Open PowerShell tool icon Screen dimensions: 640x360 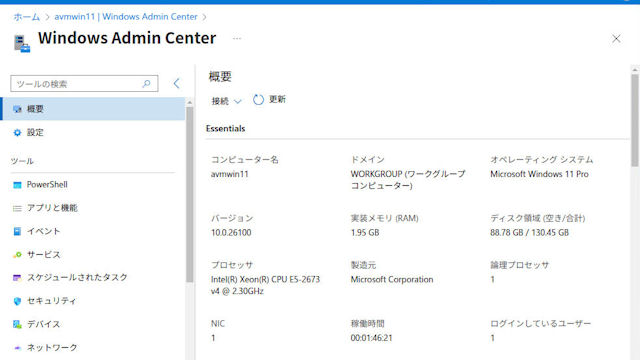(x=17, y=185)
